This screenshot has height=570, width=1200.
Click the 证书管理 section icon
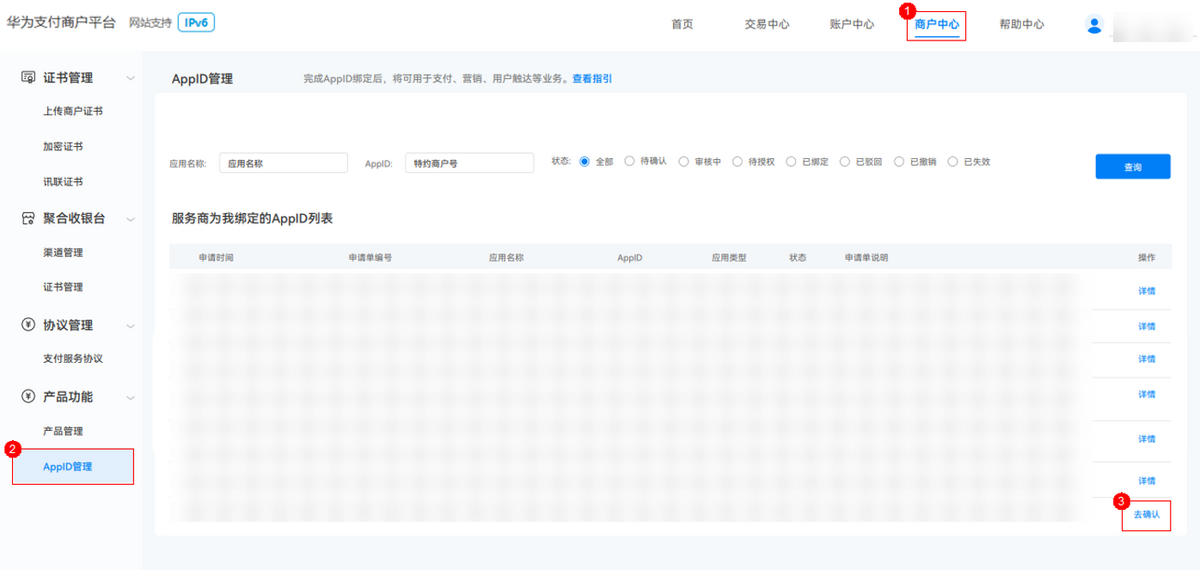point(28,78)
